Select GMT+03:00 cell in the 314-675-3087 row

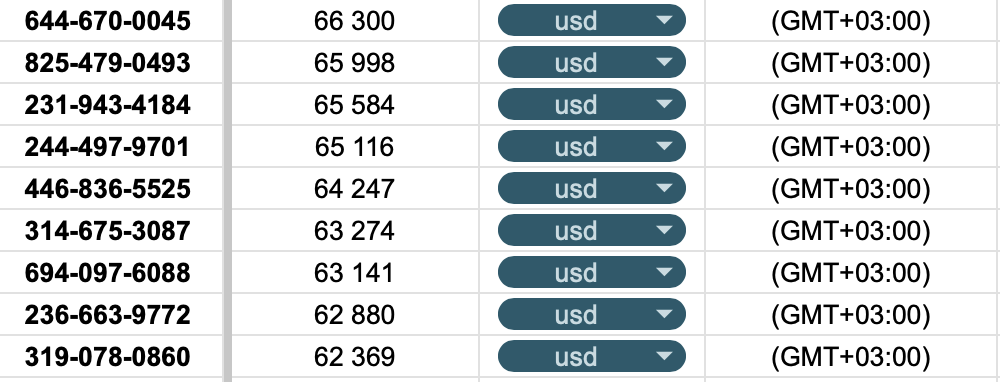pyautogui.click(x=851, y=231)
